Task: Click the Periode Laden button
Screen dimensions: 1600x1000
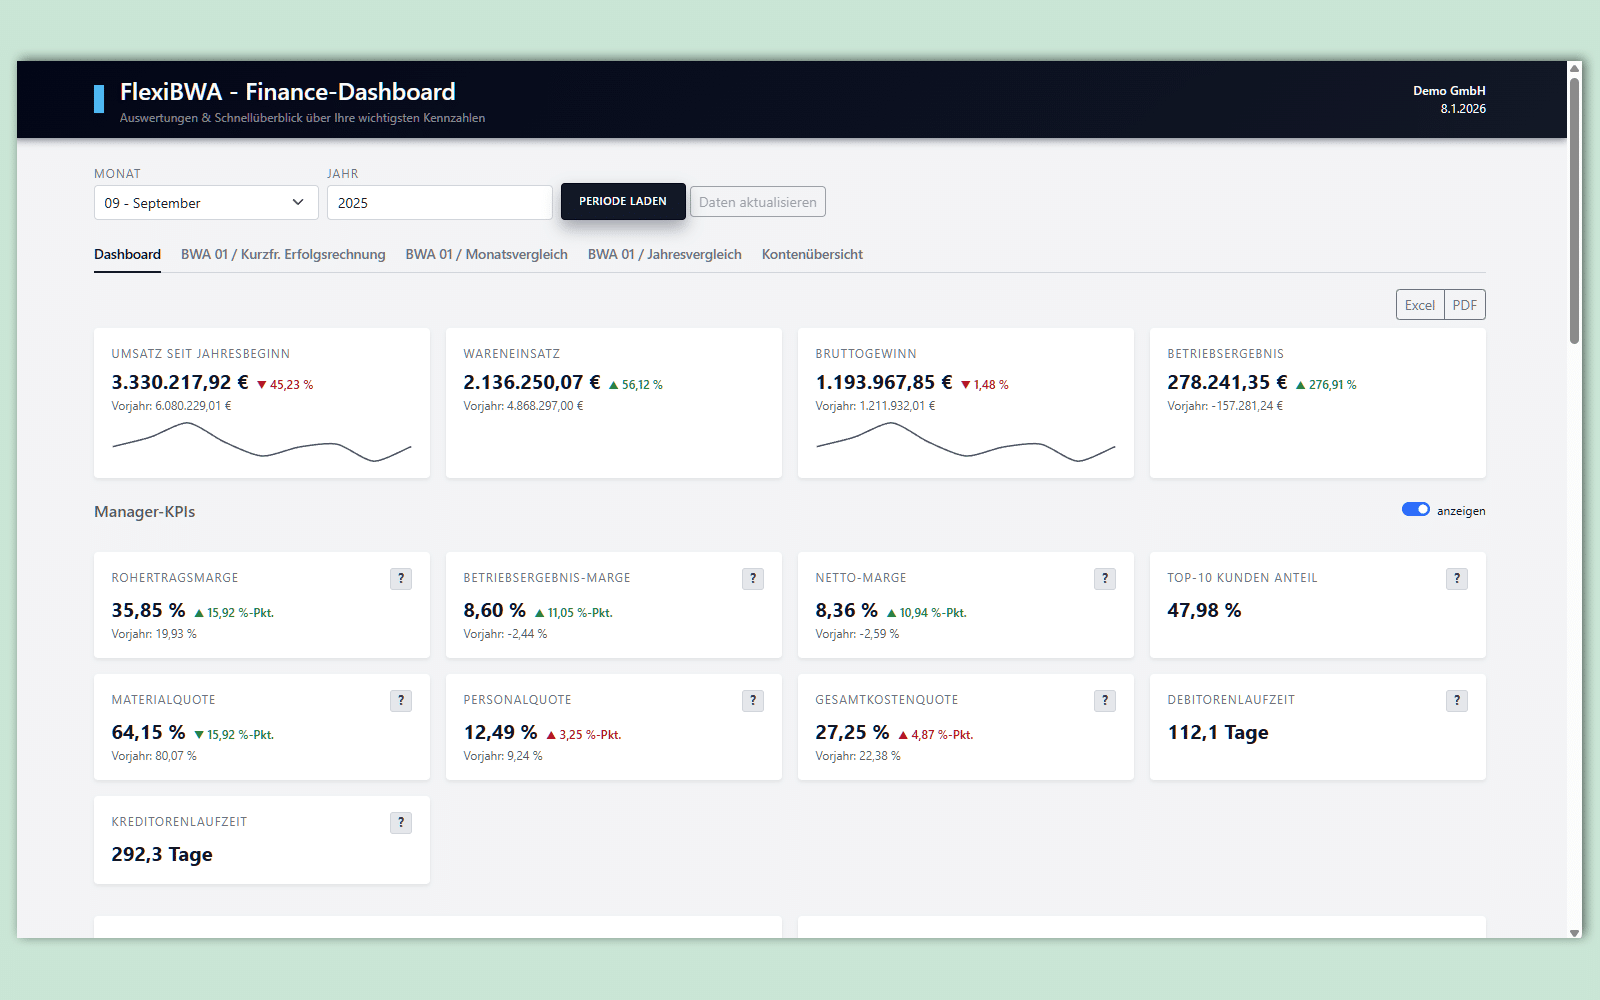Action: [623, 202]
